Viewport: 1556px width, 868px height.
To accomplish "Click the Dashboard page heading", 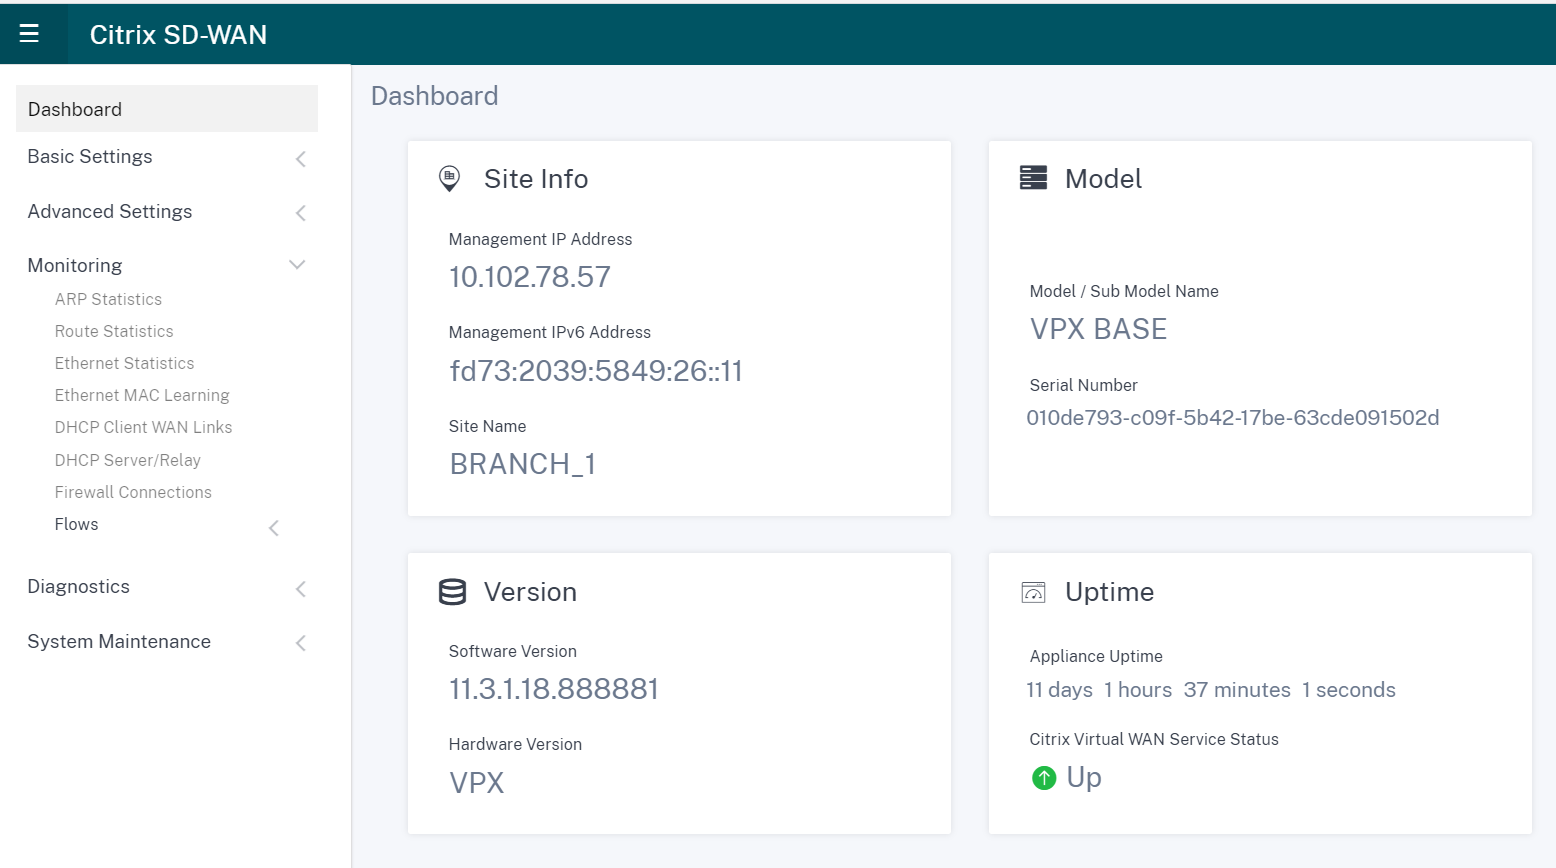I will 435,96.
